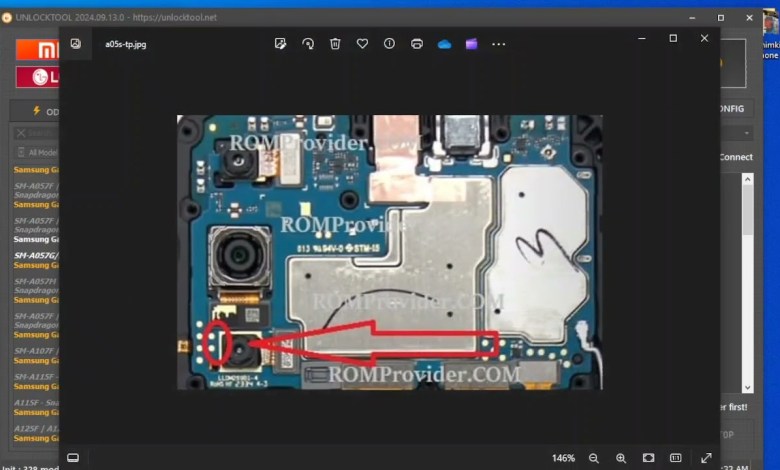Click the desktop shortcut icon at top right

(x=771, y=35)
